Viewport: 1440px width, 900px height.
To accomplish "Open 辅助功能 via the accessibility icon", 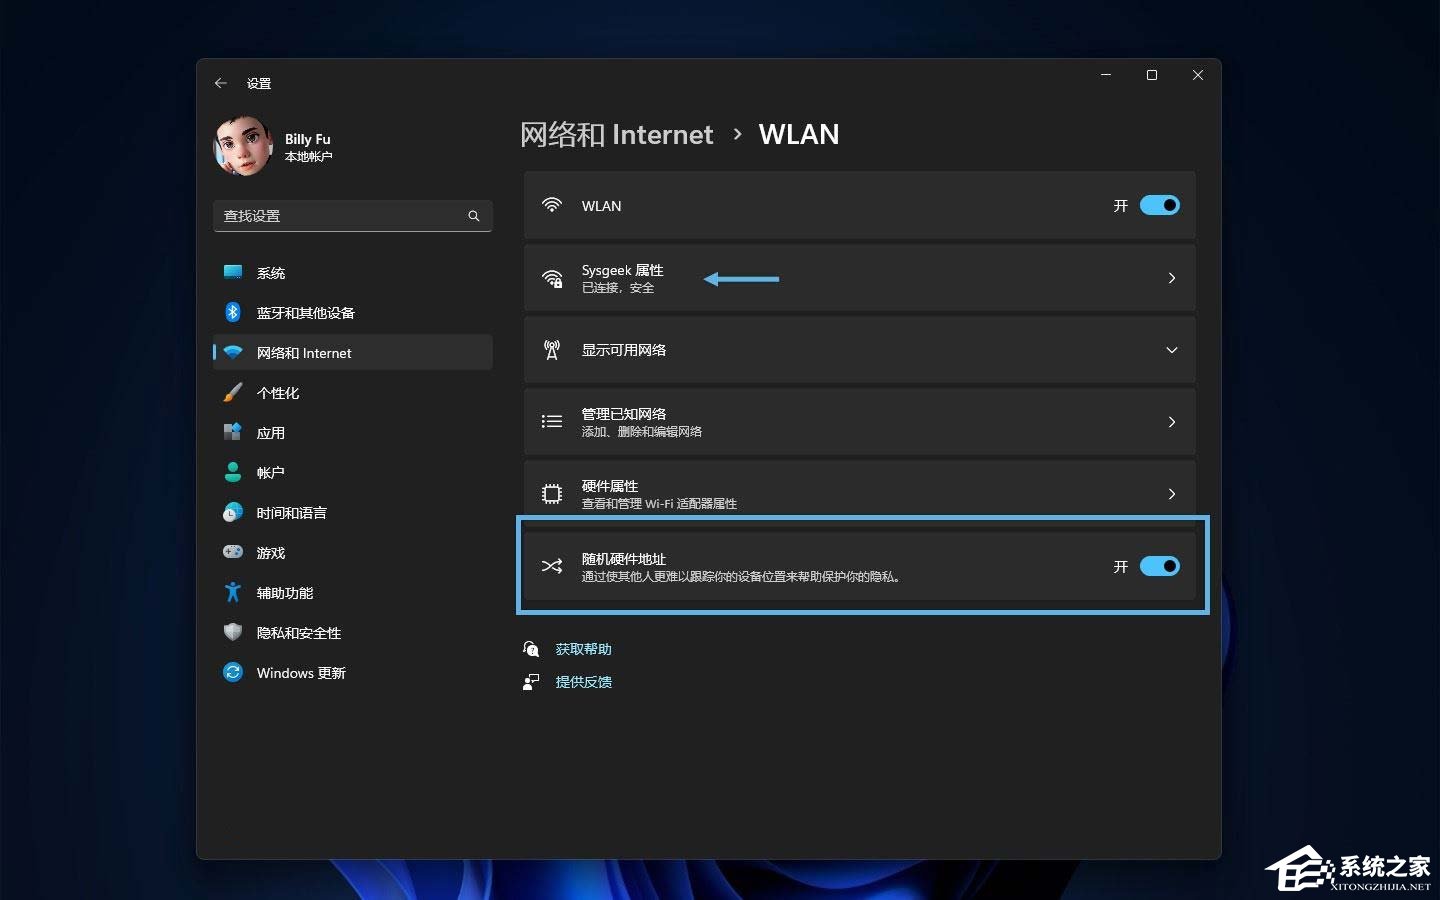I will 232,592.
